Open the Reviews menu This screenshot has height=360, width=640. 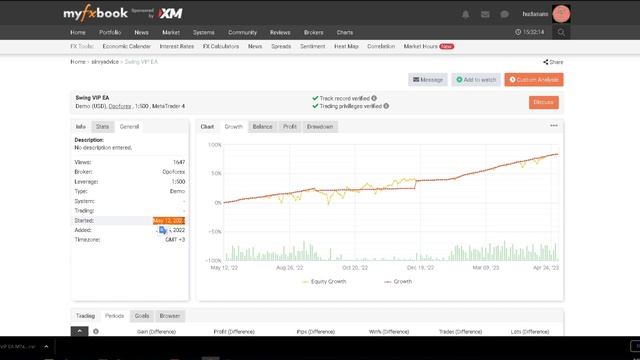click(280, 32)
